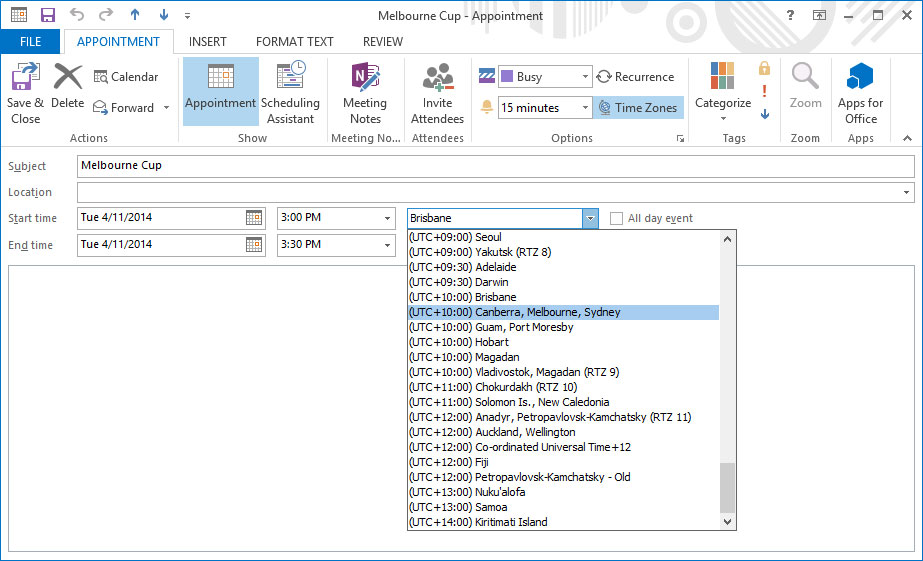Expand the Show As Busy dropdown
This screenshot has height=561, width=923.
tap(585, 77)
